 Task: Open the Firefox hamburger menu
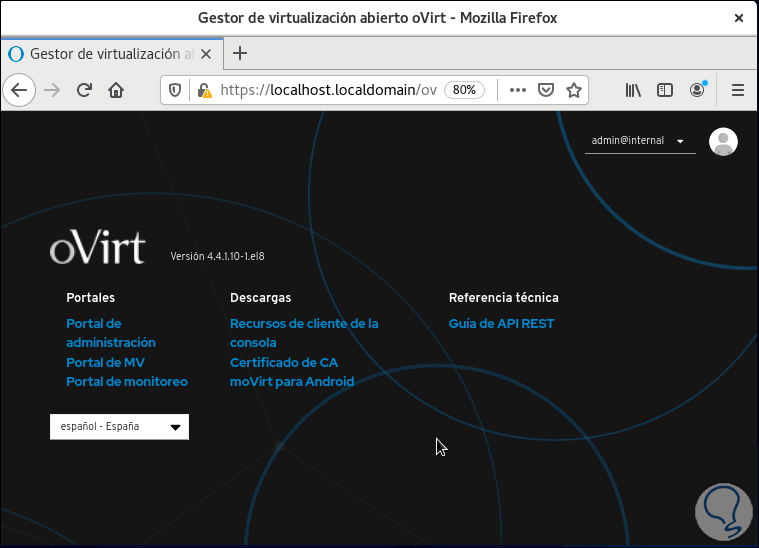(738, 90)
